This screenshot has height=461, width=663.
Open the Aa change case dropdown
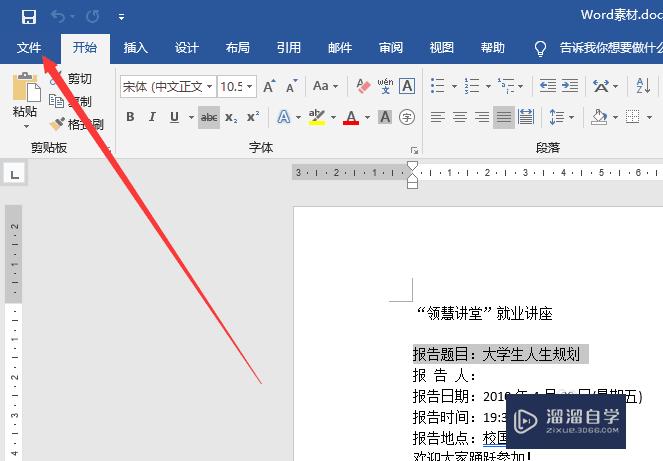tap(325, 86)
